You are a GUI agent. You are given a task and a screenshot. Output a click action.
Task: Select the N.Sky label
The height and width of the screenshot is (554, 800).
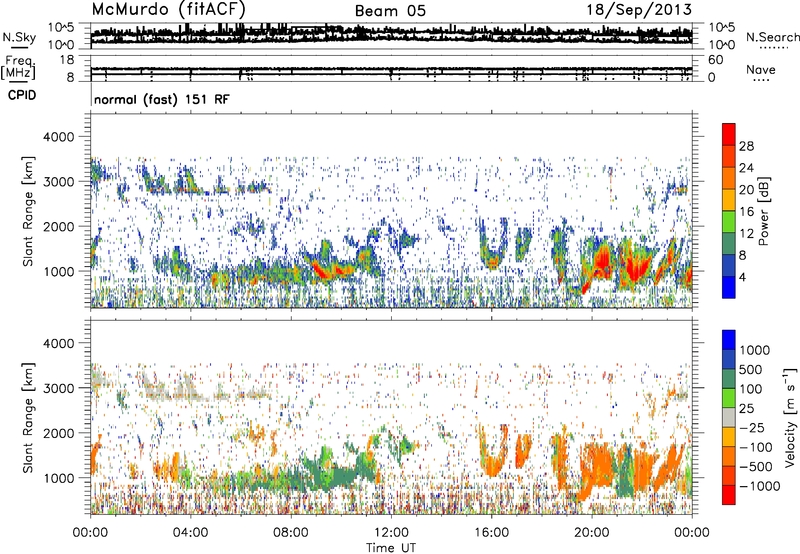(19, 37)
